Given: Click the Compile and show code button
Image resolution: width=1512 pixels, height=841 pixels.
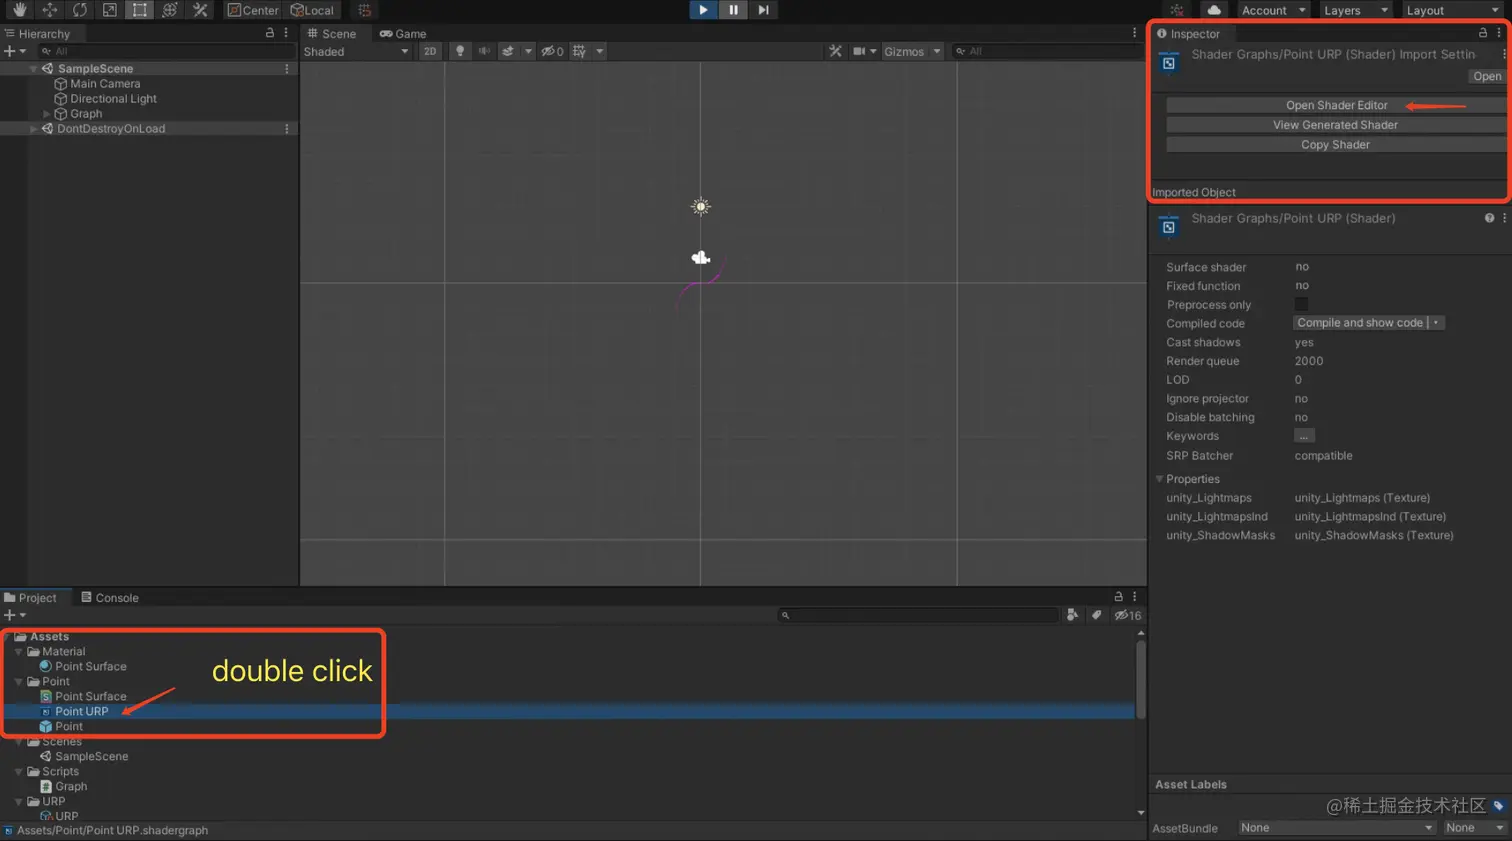Looking at the screenshot, I should 1360,323.
